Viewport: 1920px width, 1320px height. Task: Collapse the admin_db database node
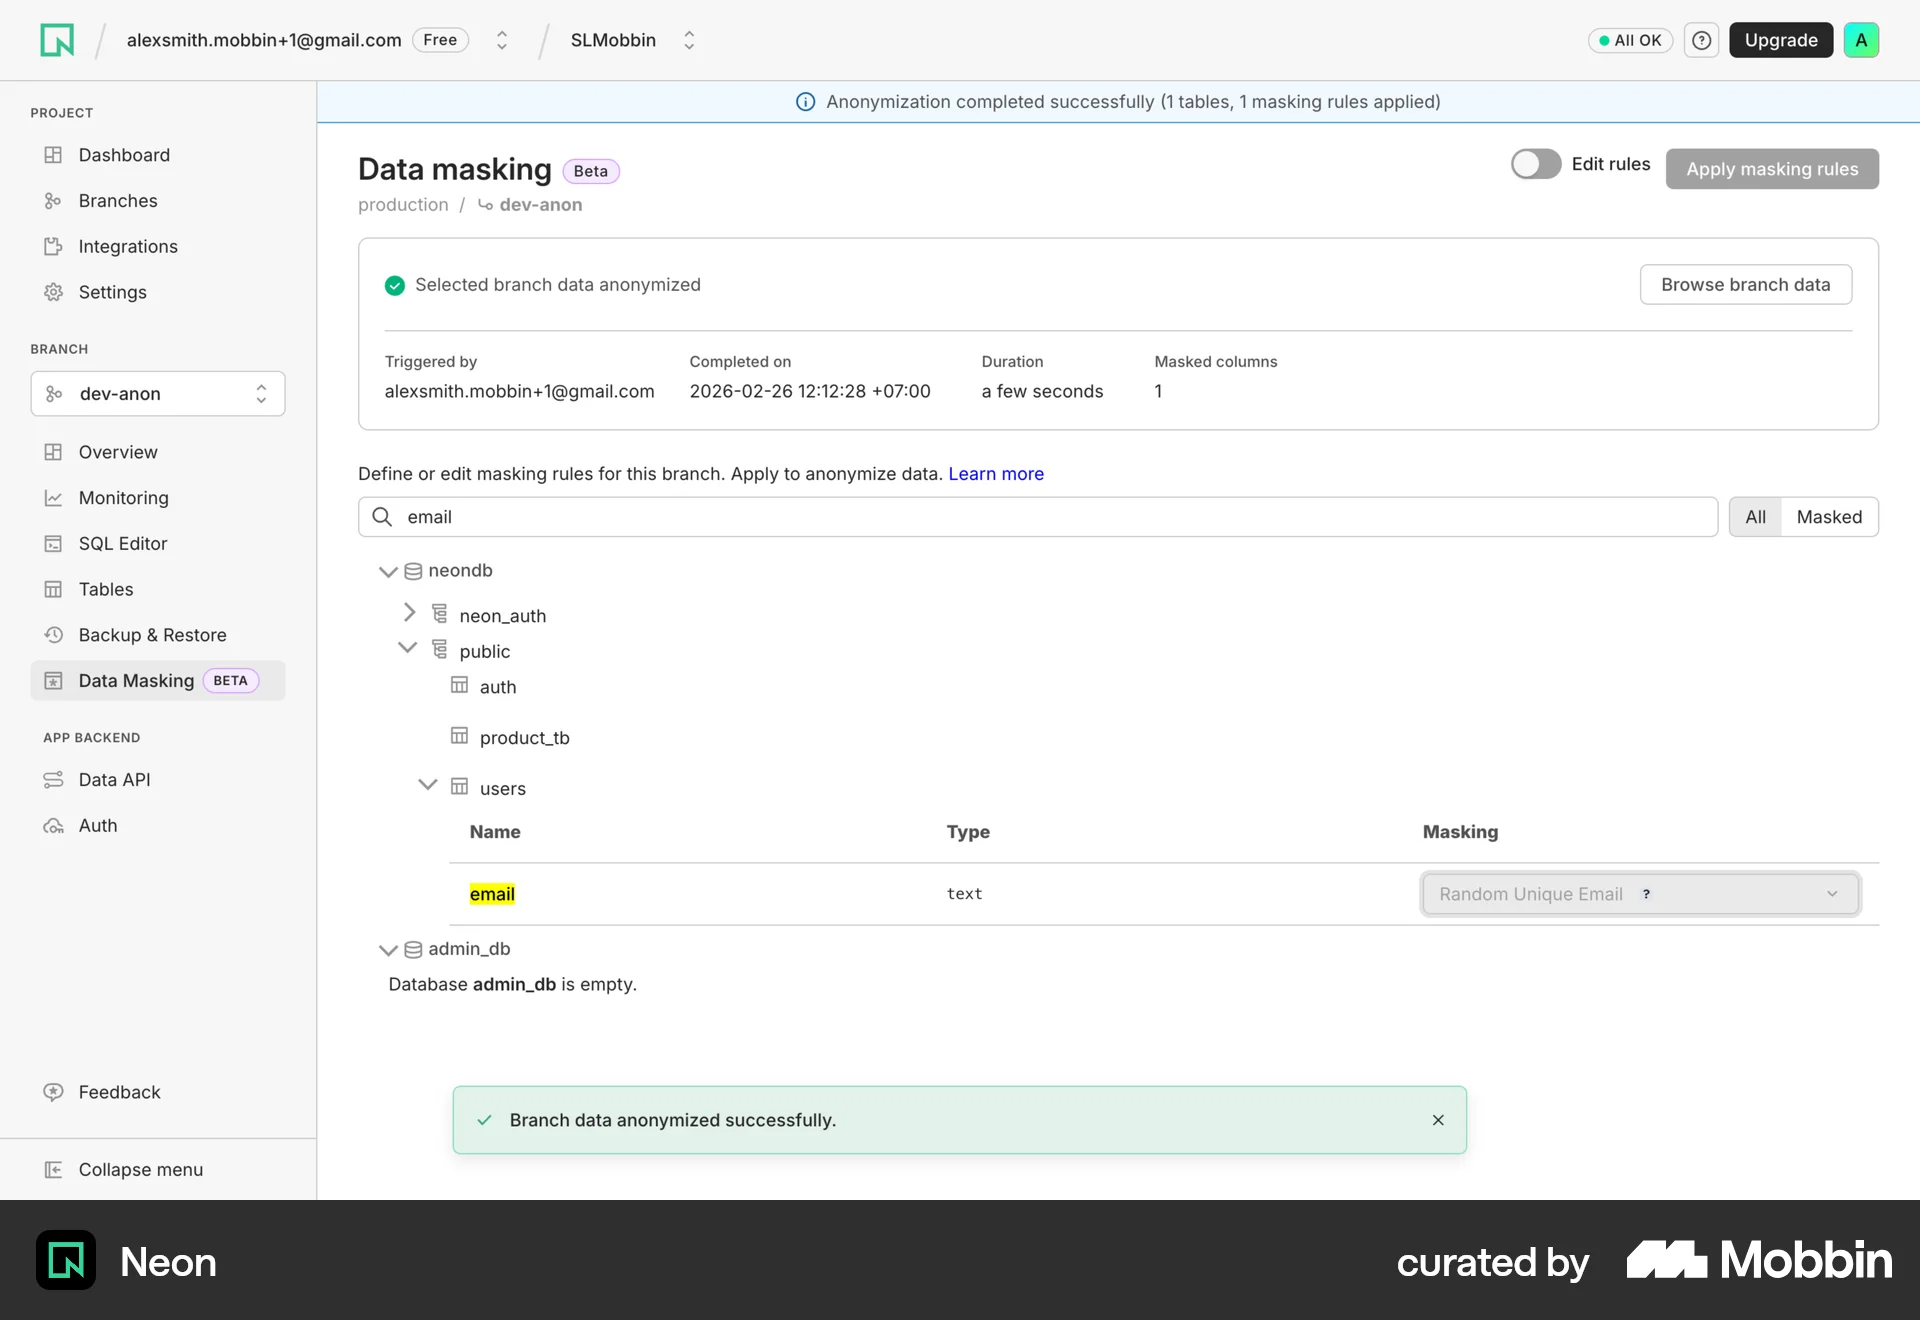pyautogui.click(x=388, y=950)
